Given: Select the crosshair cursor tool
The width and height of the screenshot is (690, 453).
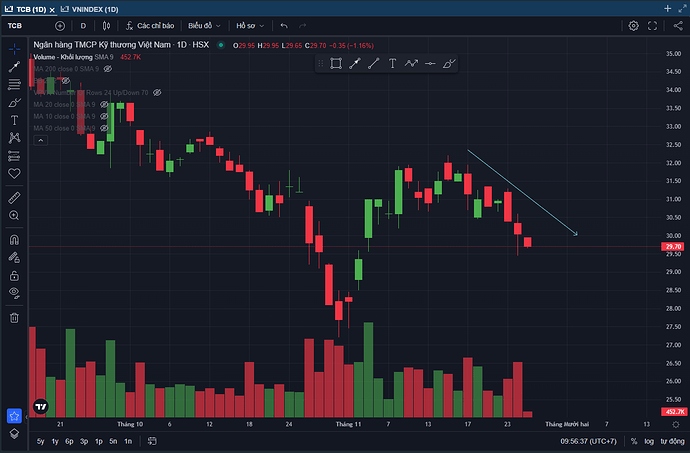Looking at the screenshot, I should (x=14, y=48).
